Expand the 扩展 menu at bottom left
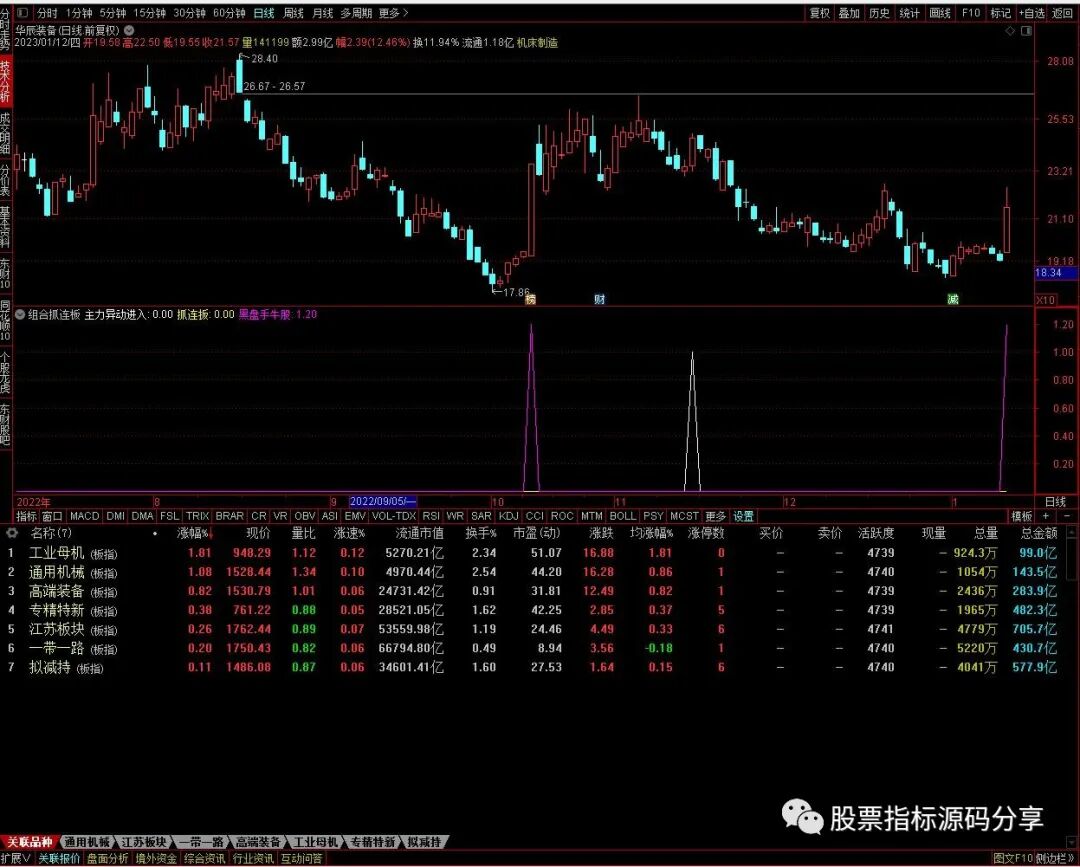Image resolution: width=1080 pixels, height=867 pixels. (17, 859)
